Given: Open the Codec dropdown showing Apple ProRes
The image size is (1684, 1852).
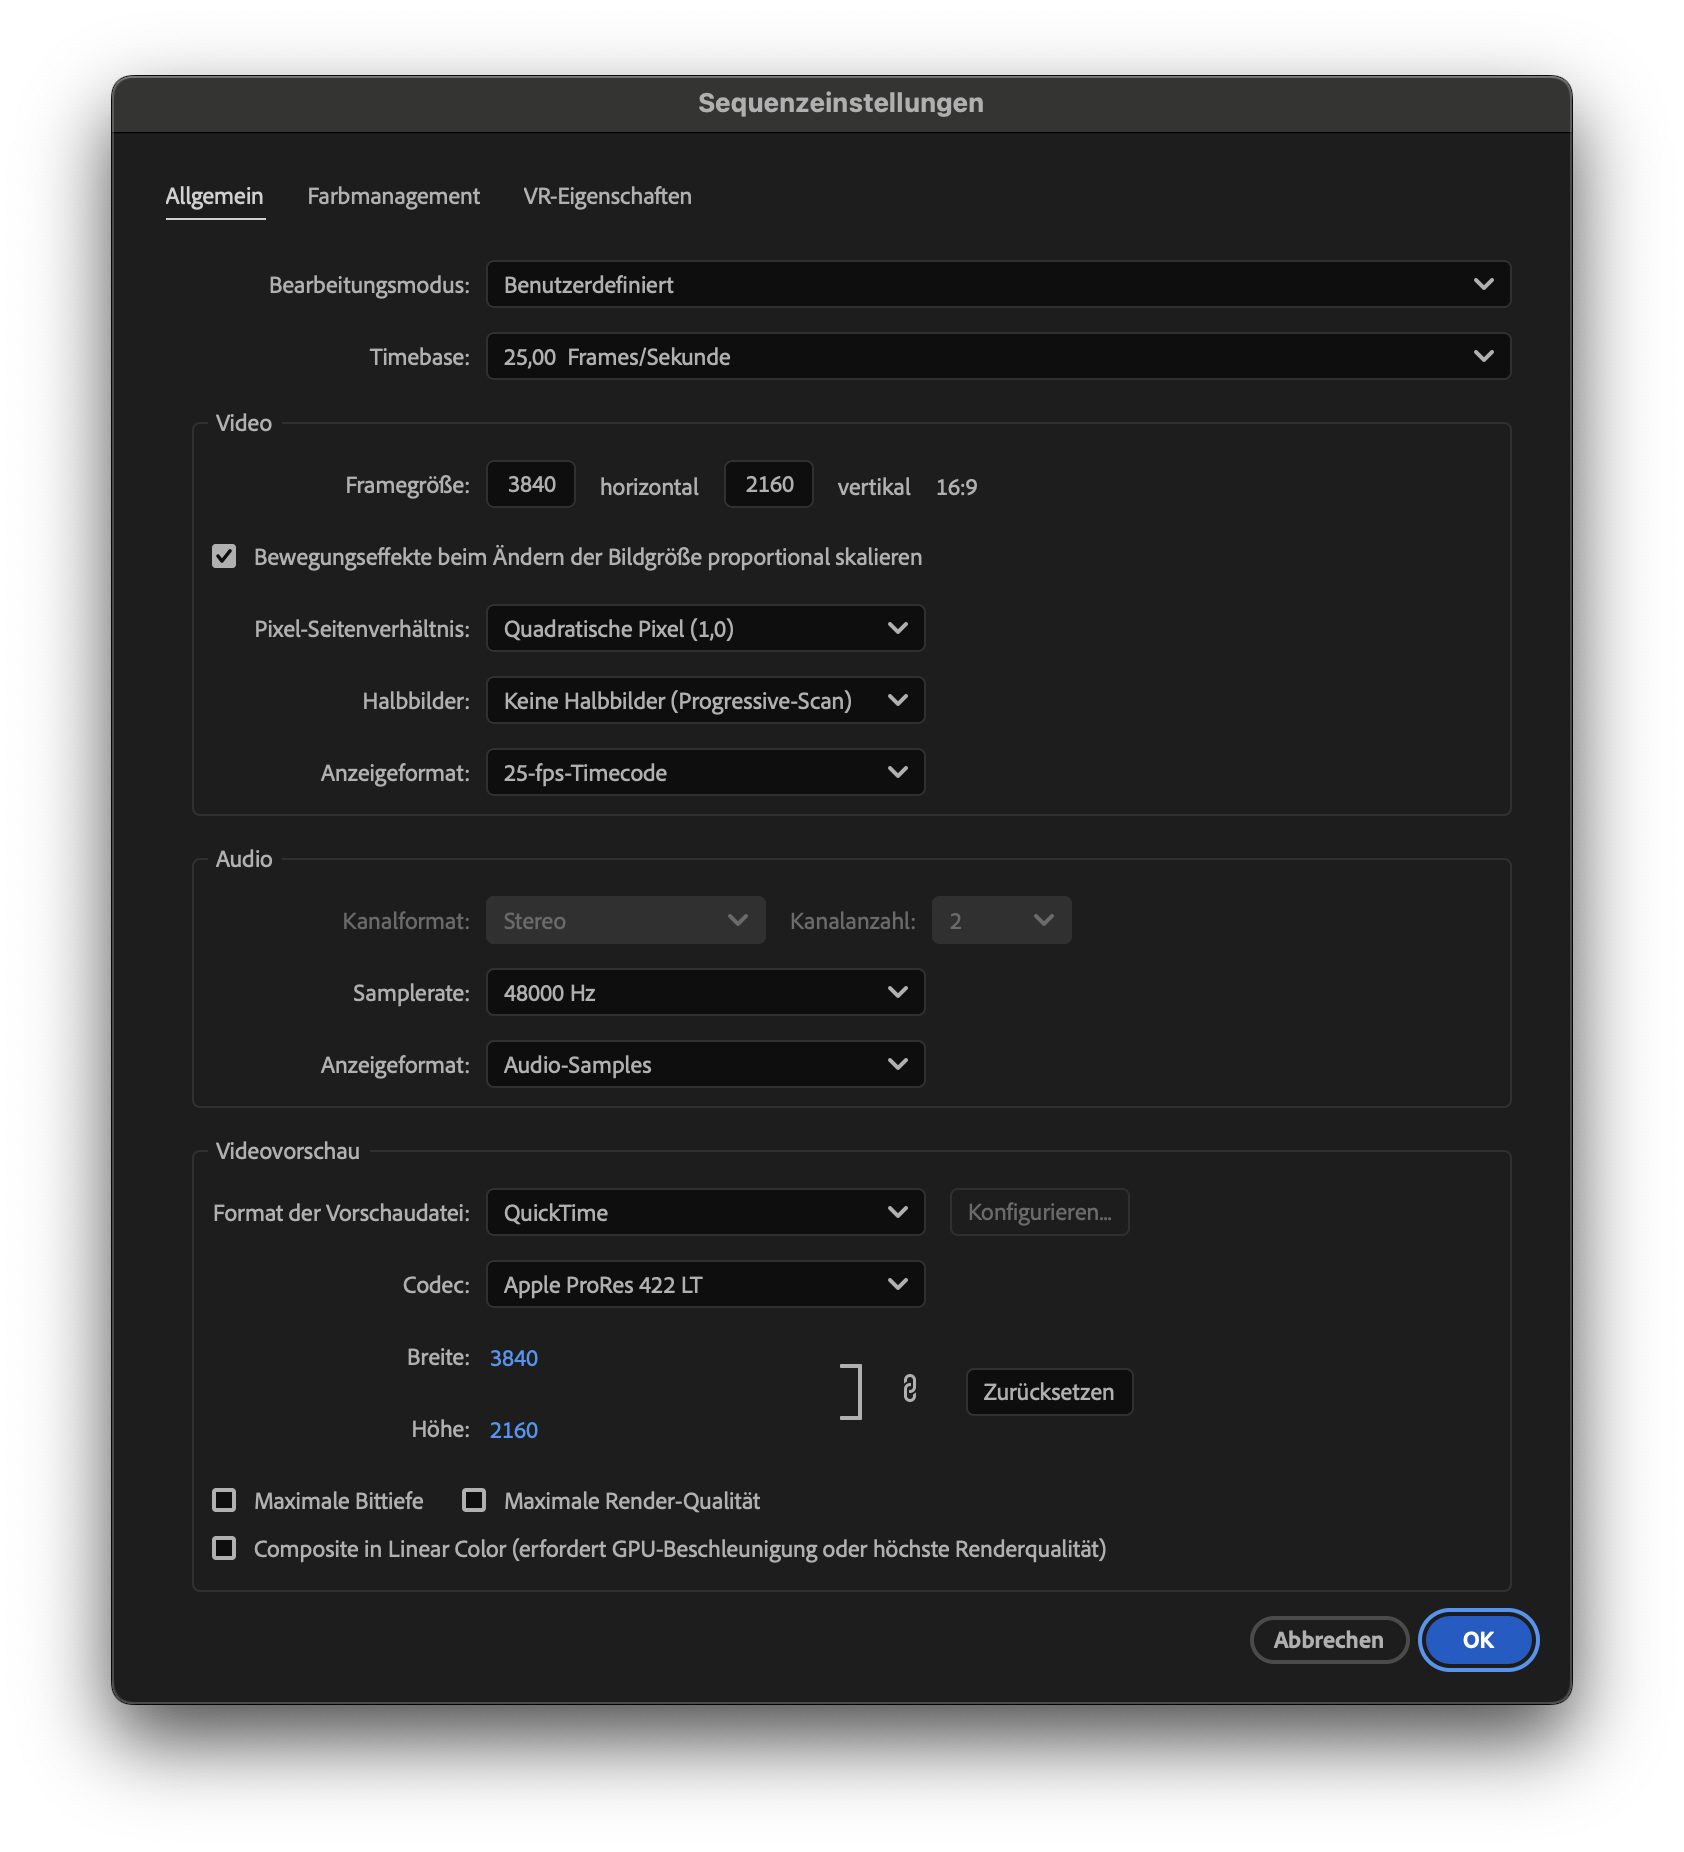Looking at the screenshot, I should [x=705, y=1284].
